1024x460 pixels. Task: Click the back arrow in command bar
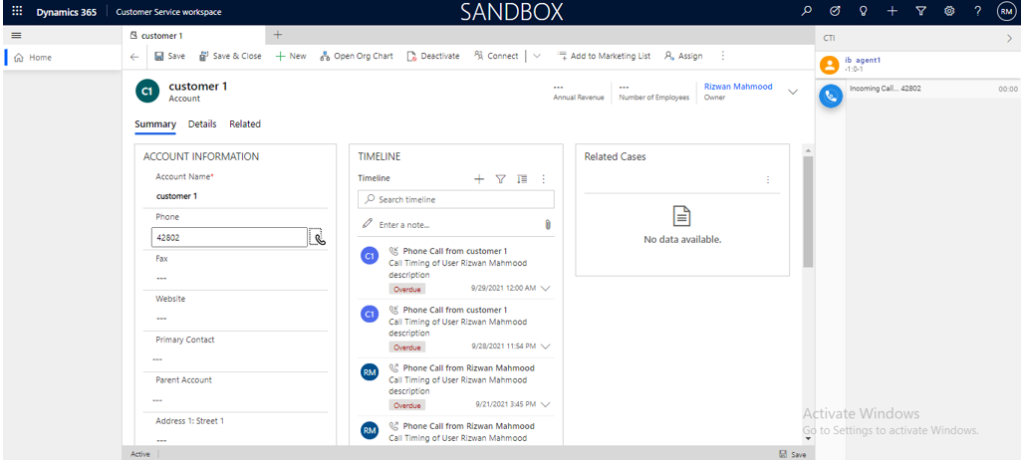135,57
